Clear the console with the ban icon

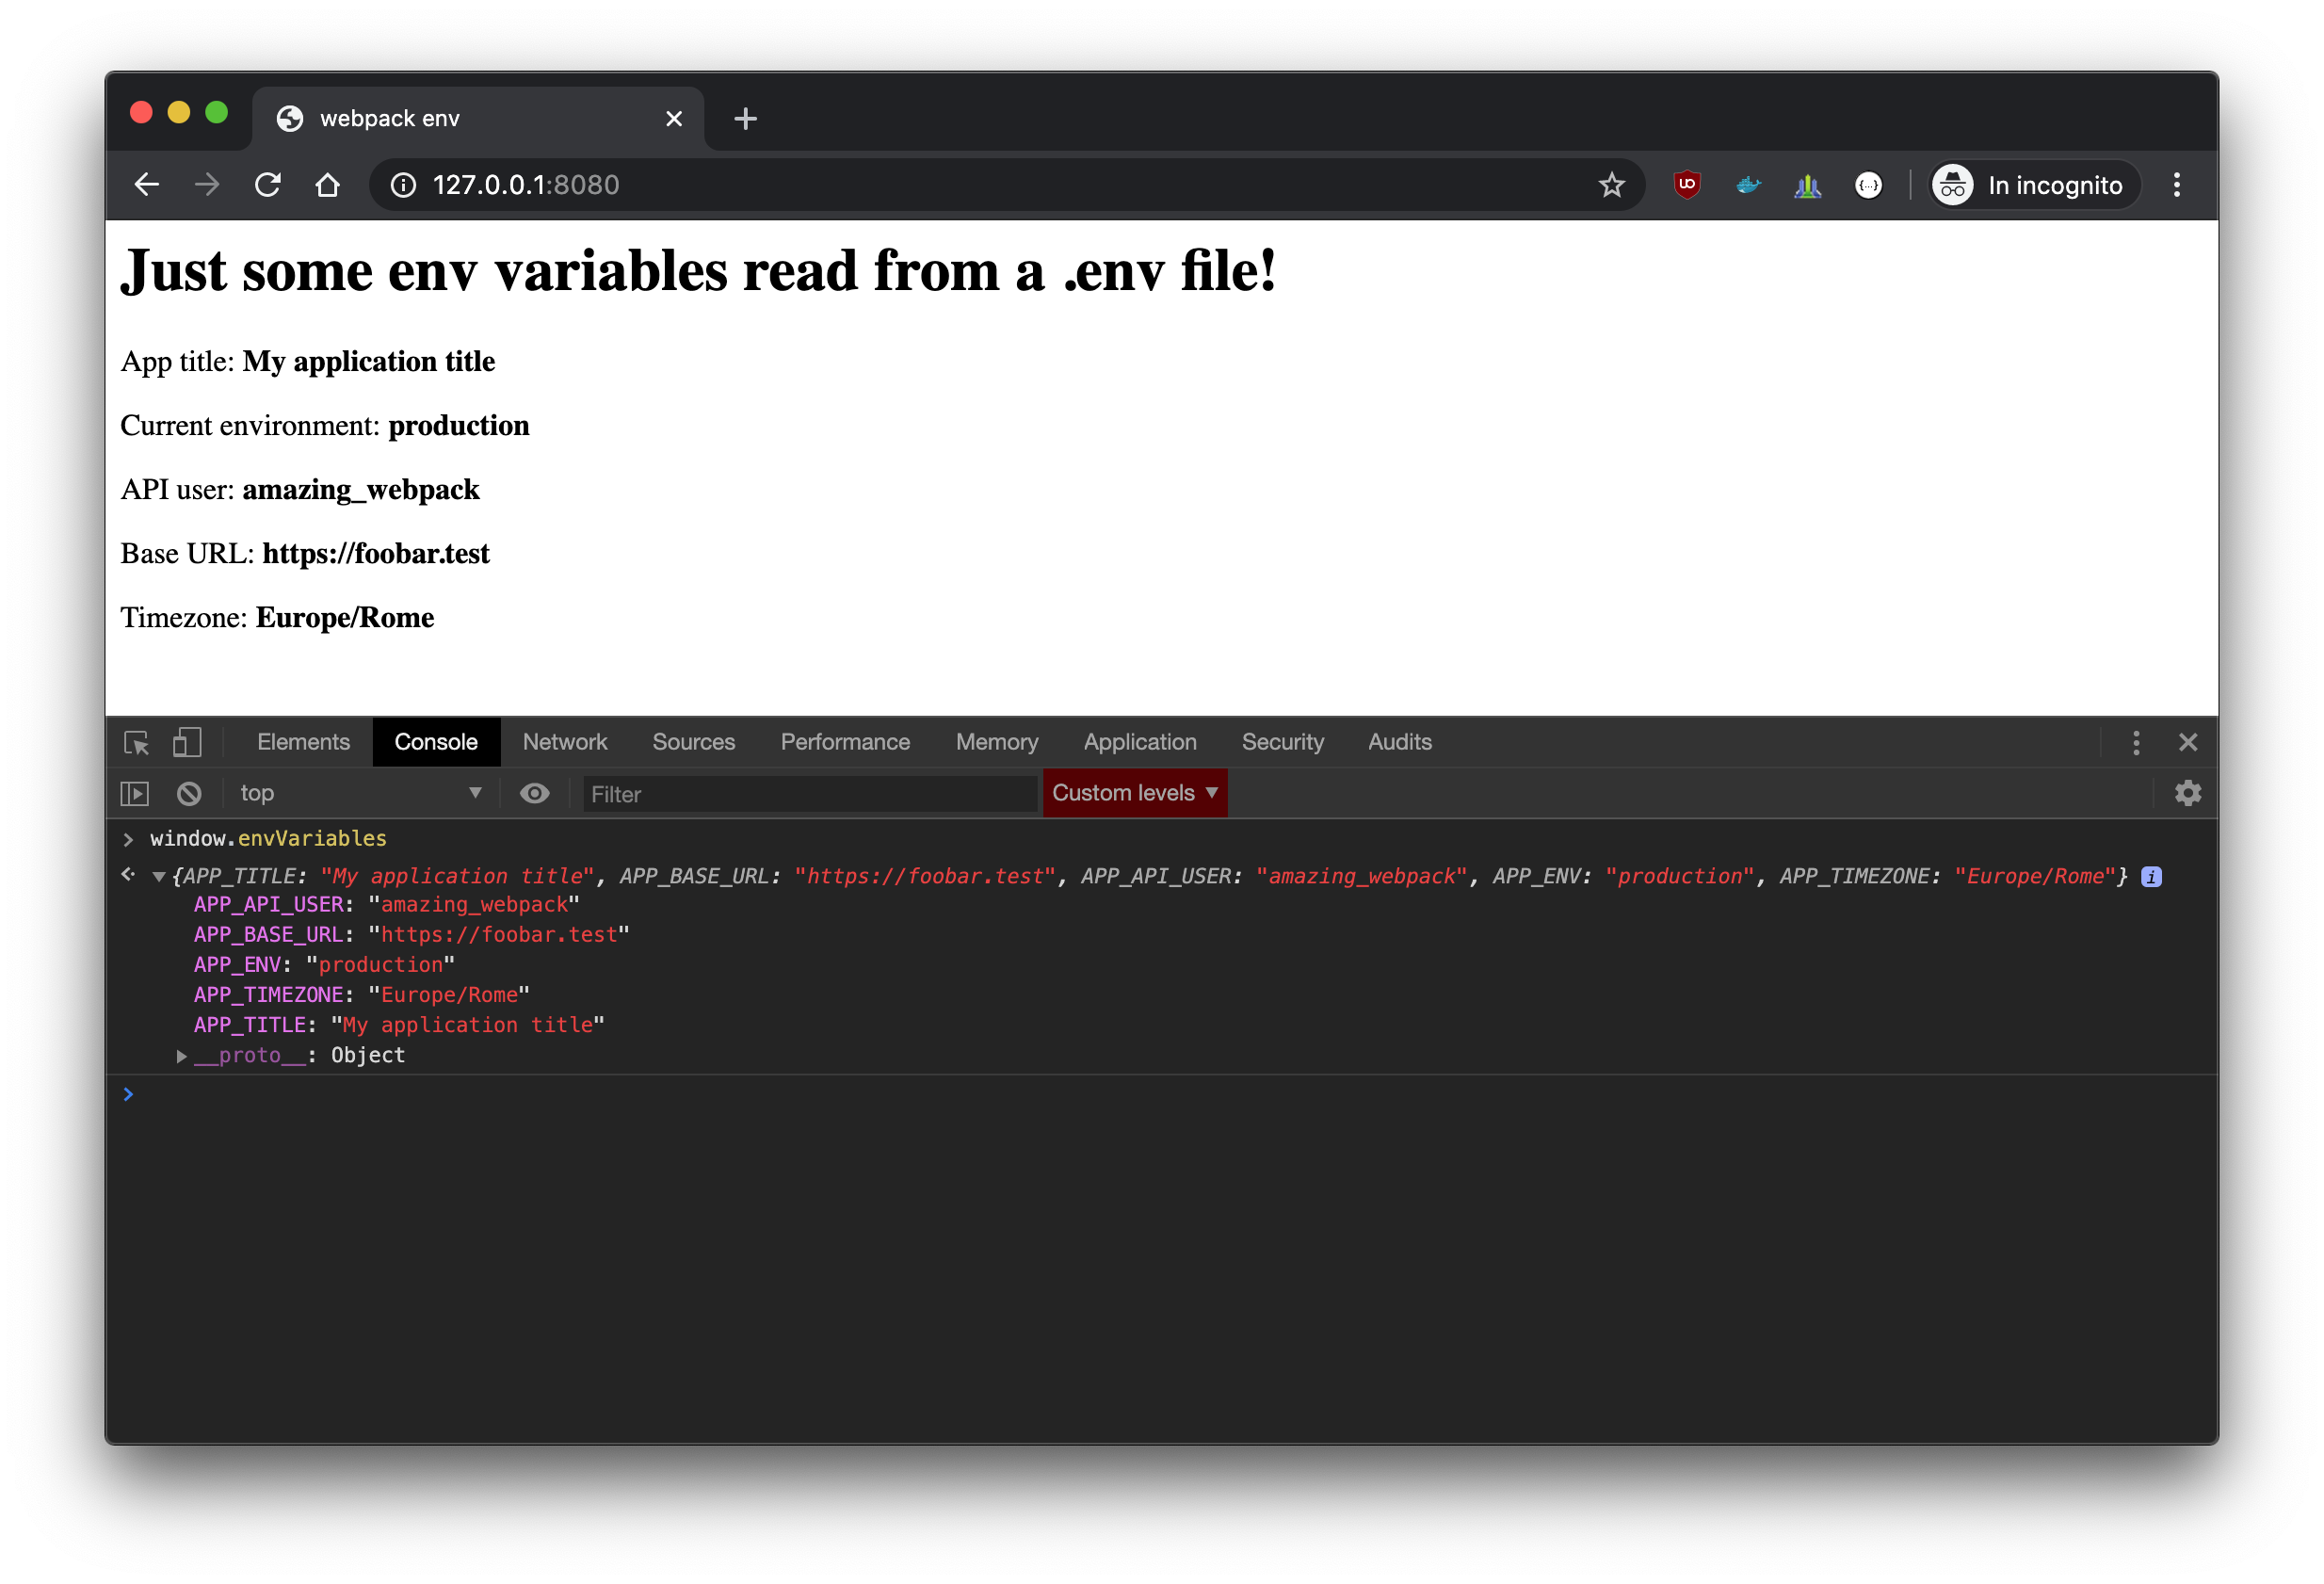[189, 793]
